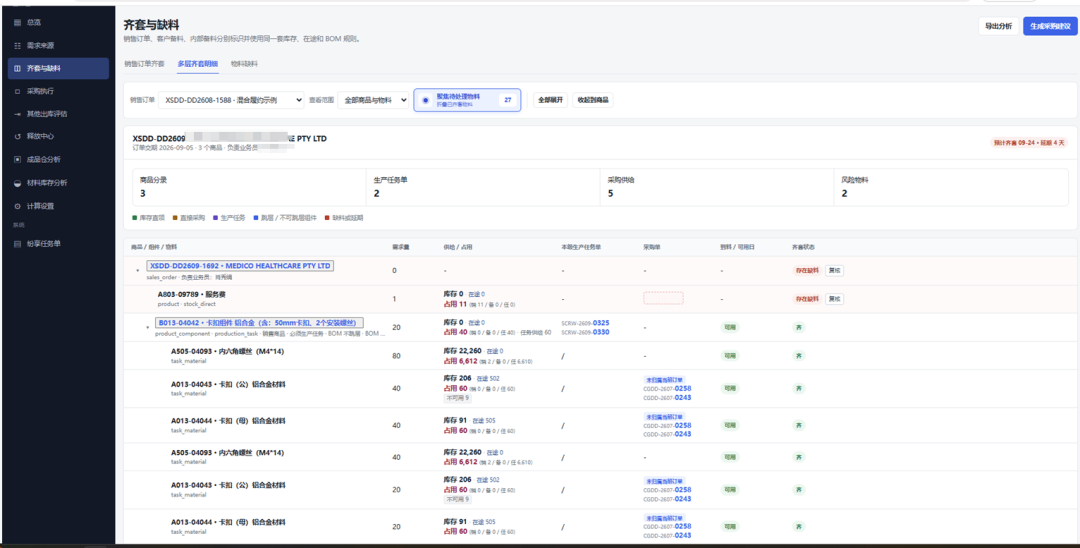
Task: Click the 生产任务单 summary card
Action: pyautogui.click(x=484, y=187)
